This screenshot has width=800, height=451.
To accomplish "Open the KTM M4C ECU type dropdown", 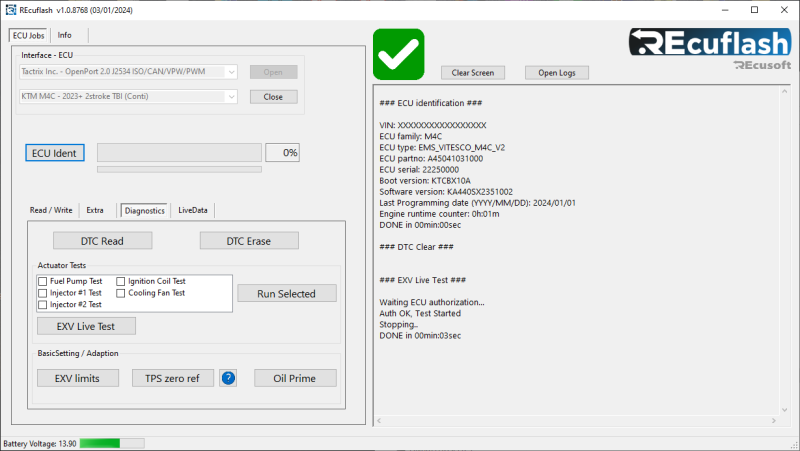I will (x=128, y=96).
